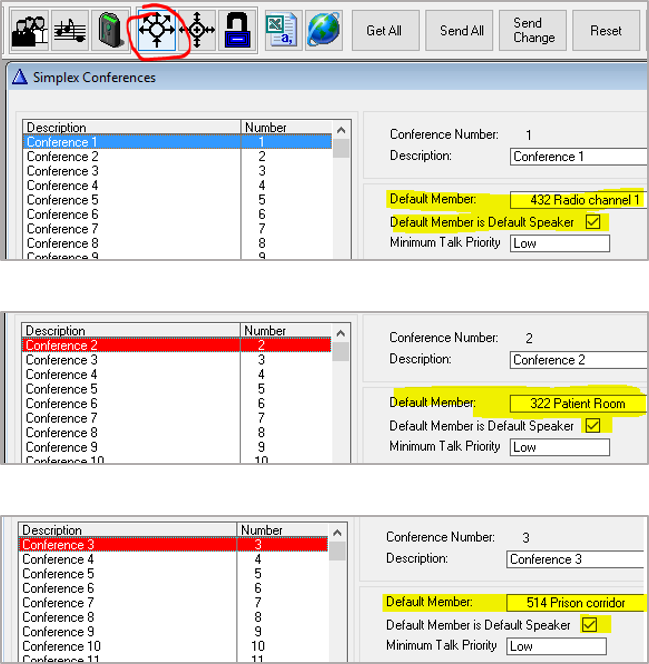Open Minimum Talk Priority field in Conference 3 panel
The height and width of the screenshot is (664, 649).
click(556, 646)
